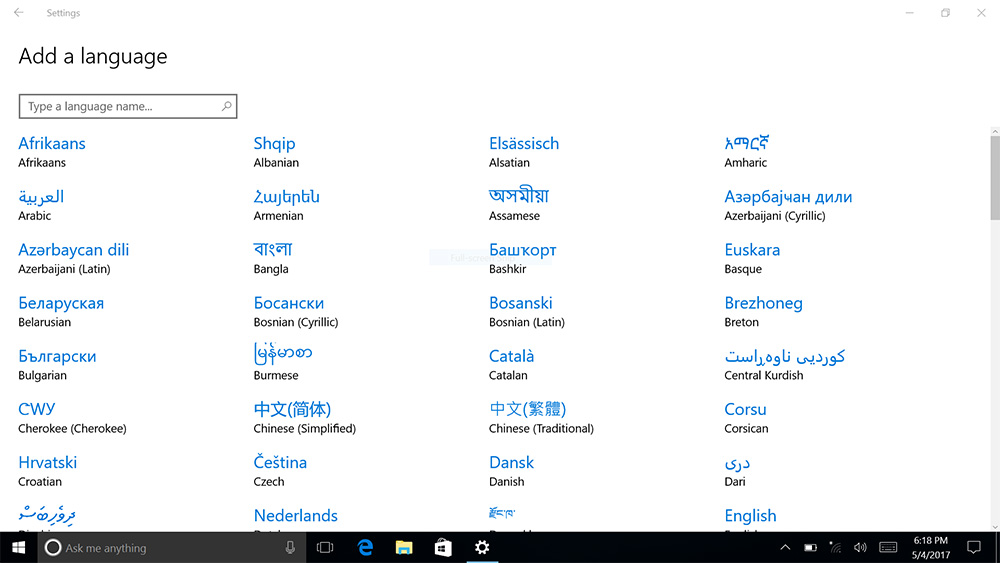Click the Cortana microphone icon

pos(290,547)
